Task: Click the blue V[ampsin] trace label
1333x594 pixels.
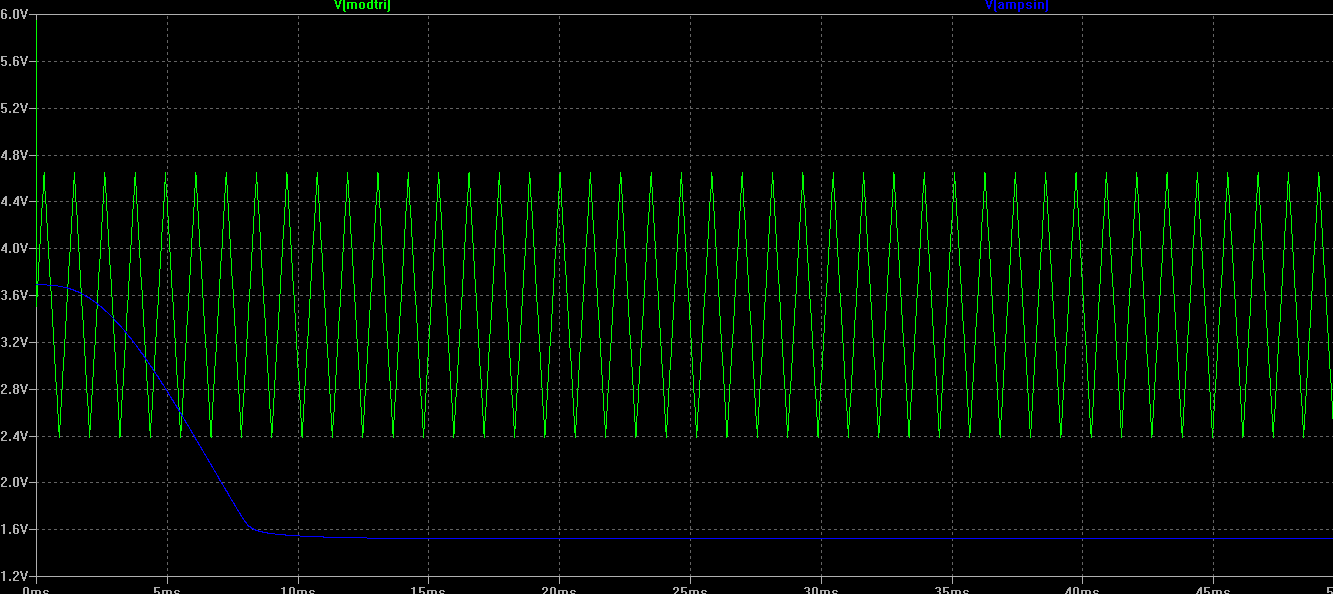Action: point(1017,6)
